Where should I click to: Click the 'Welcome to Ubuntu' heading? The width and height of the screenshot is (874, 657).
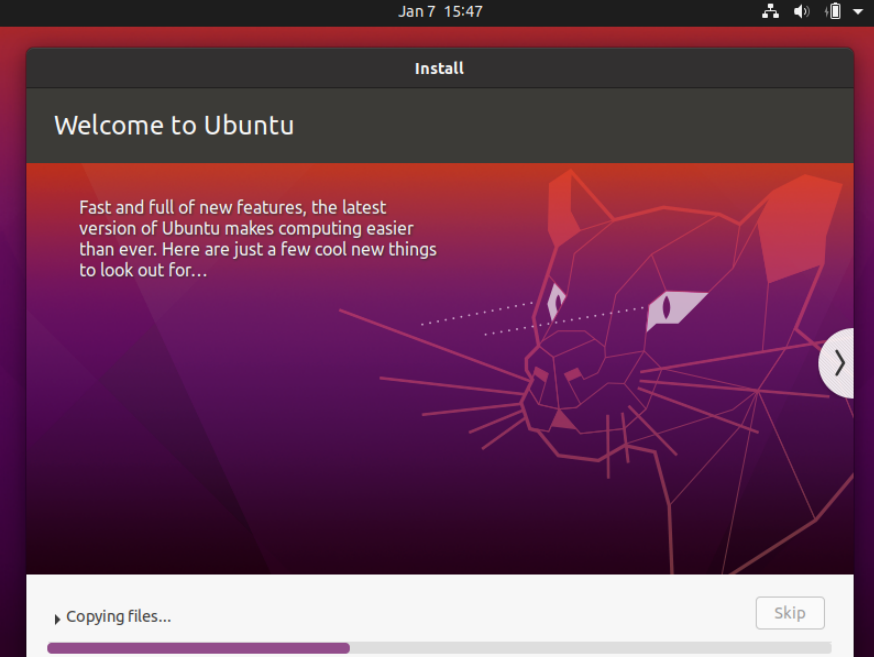(x=174, y=125)
